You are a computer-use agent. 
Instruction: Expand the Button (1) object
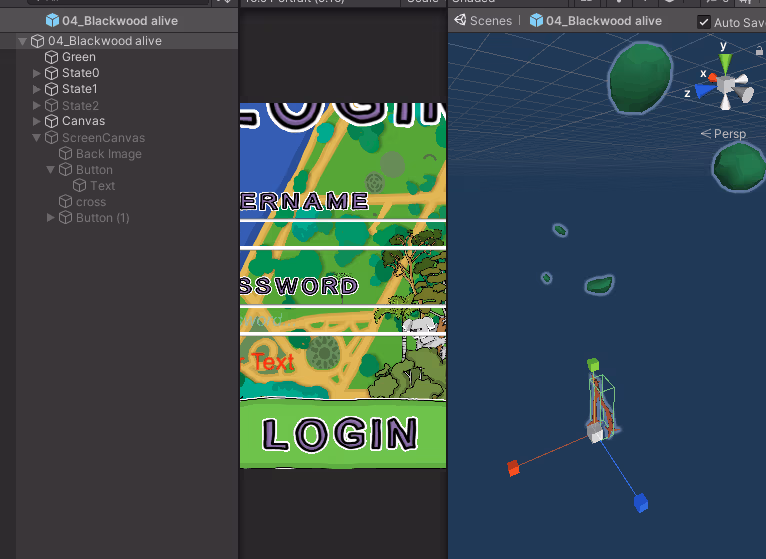[51, 218]
